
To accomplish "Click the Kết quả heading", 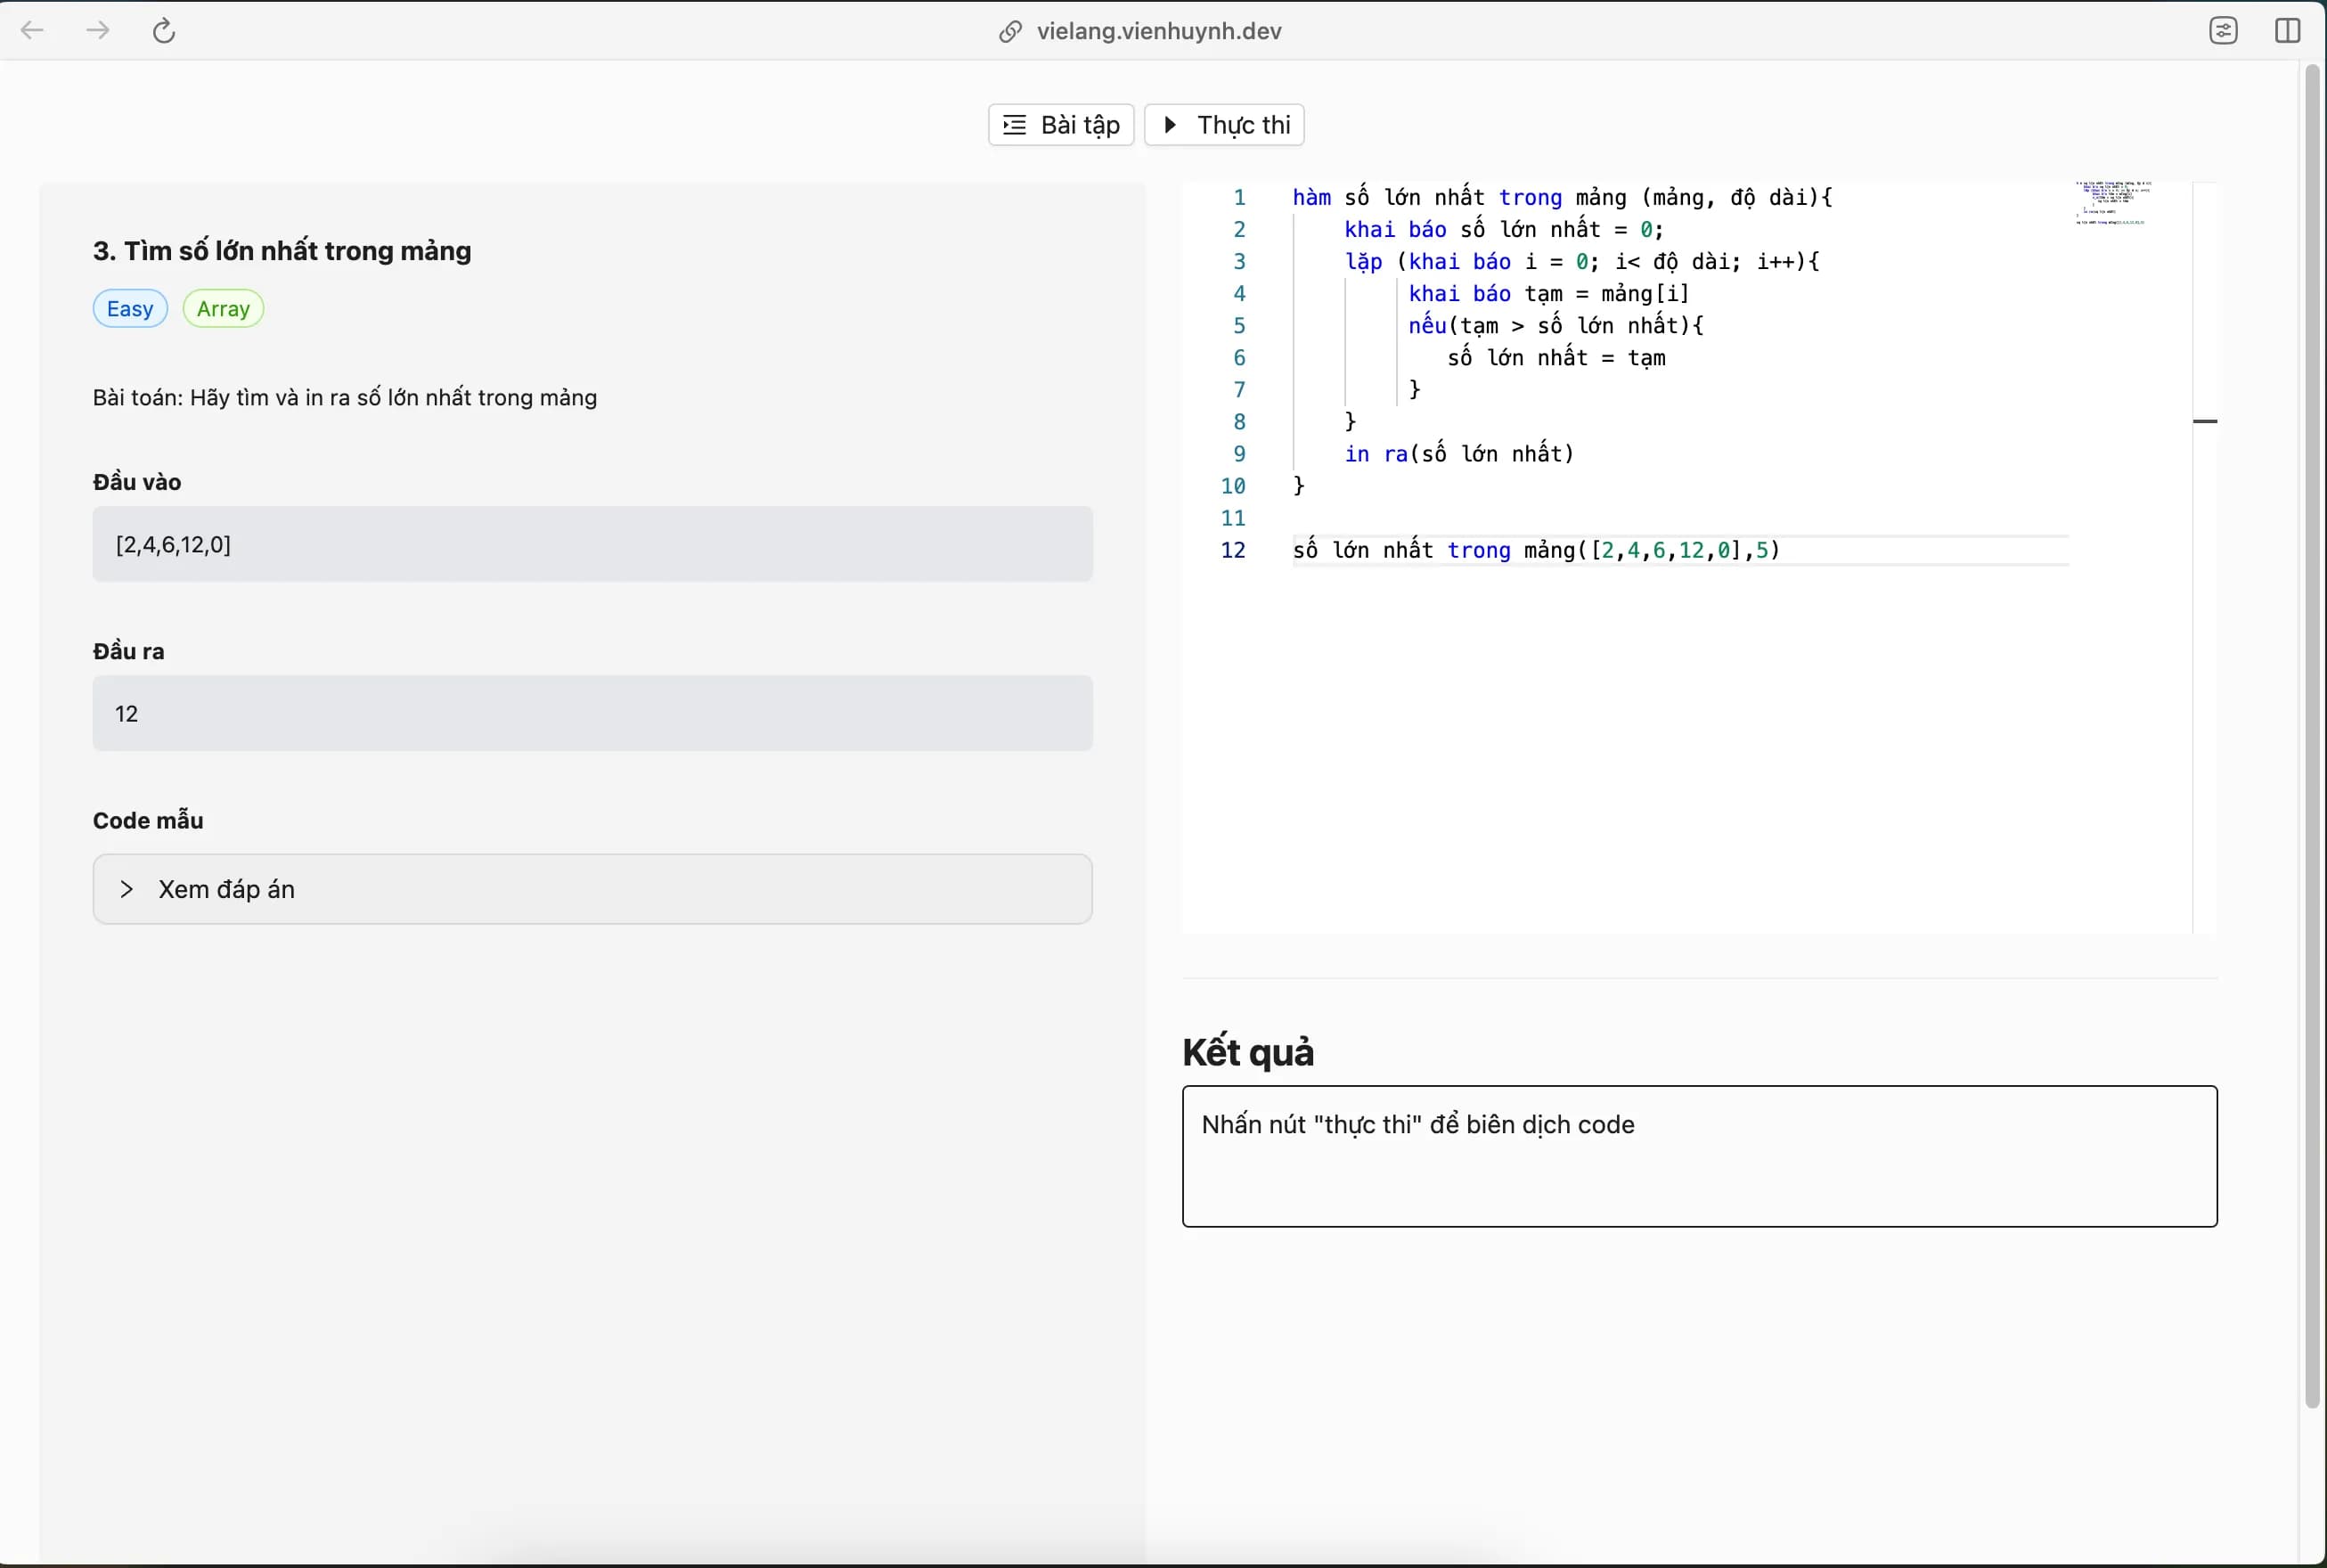I will click(x=1248, y=1052).
